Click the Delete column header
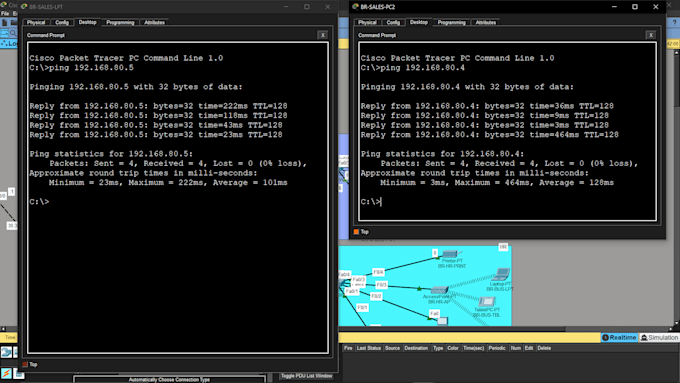 [x=544, y=348]
